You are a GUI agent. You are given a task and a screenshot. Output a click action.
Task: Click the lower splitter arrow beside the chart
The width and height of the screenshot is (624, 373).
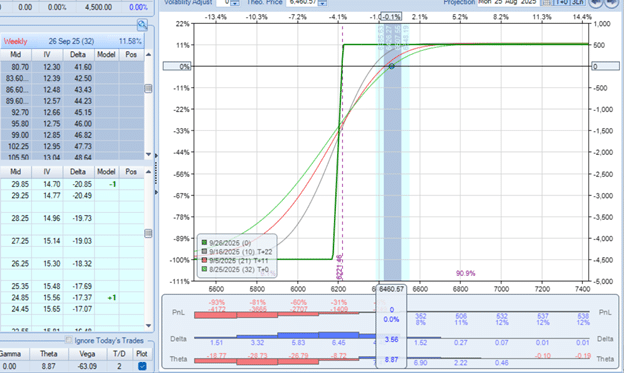click(x=156, y=192)
